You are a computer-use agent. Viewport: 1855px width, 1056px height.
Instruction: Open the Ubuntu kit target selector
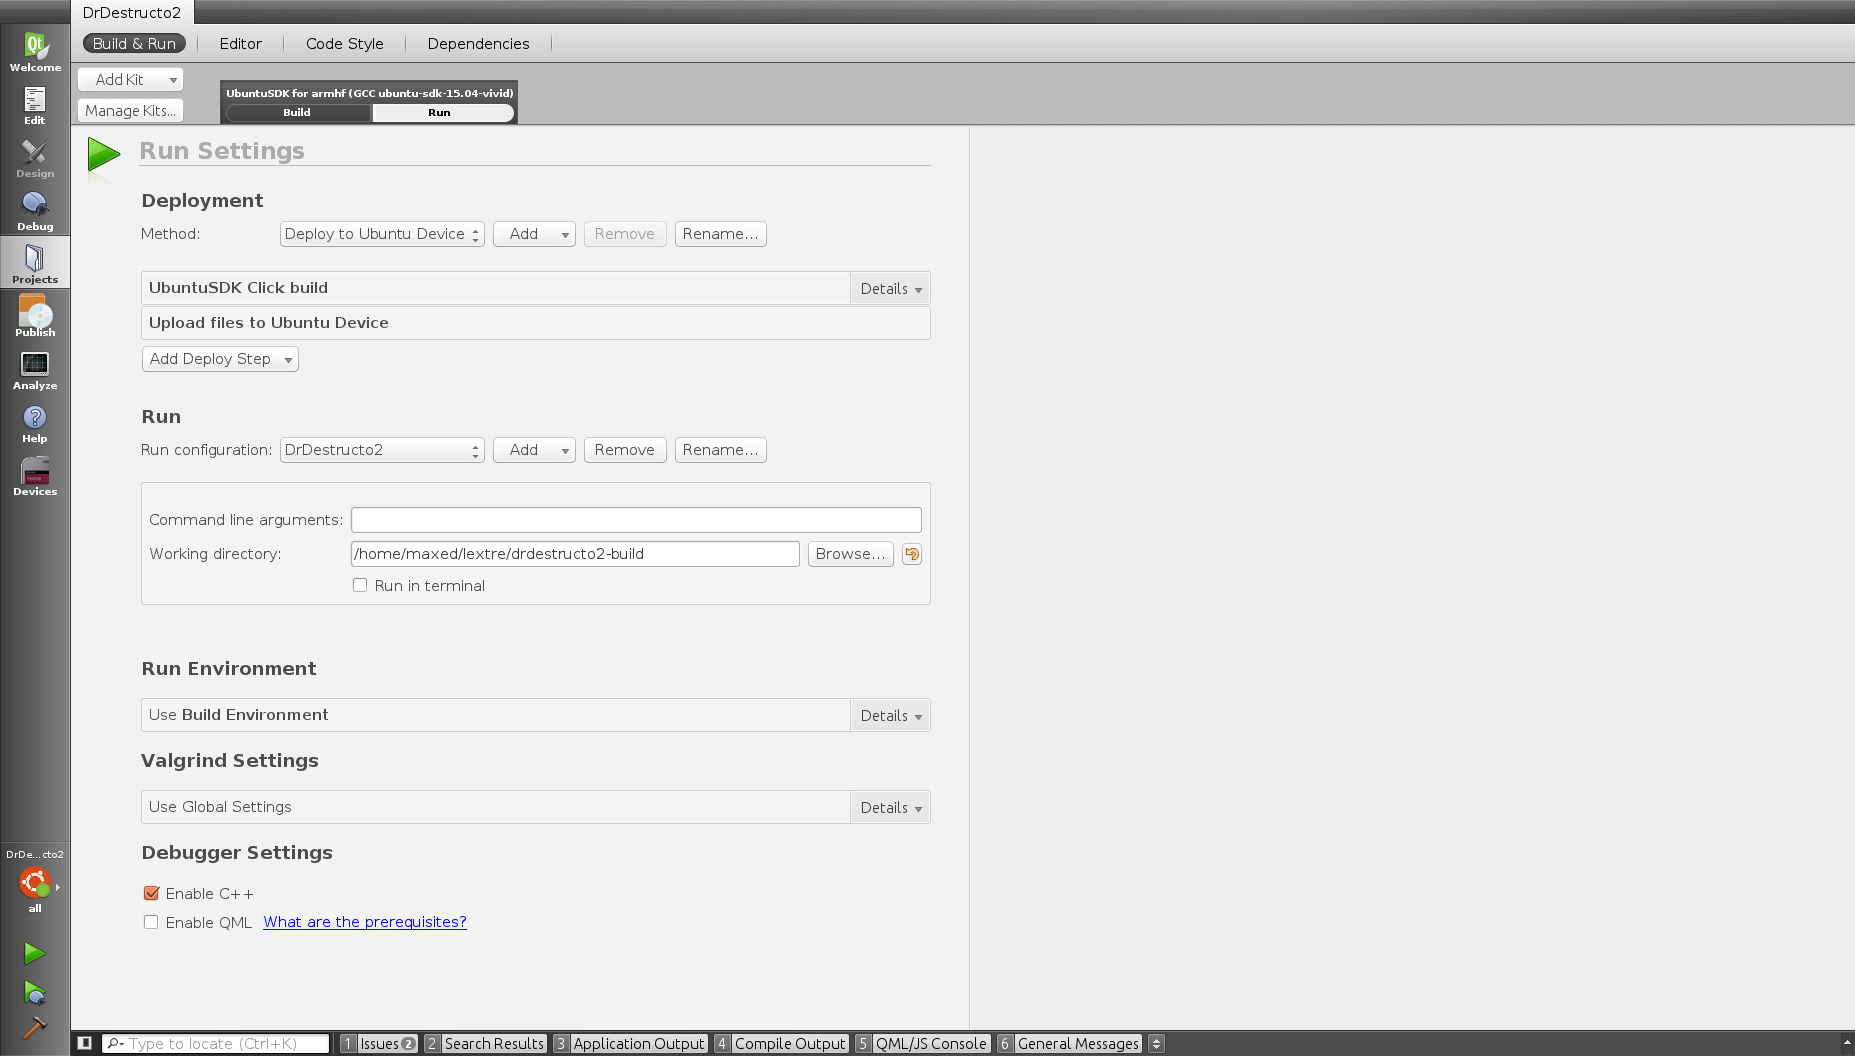coord(35,882)
